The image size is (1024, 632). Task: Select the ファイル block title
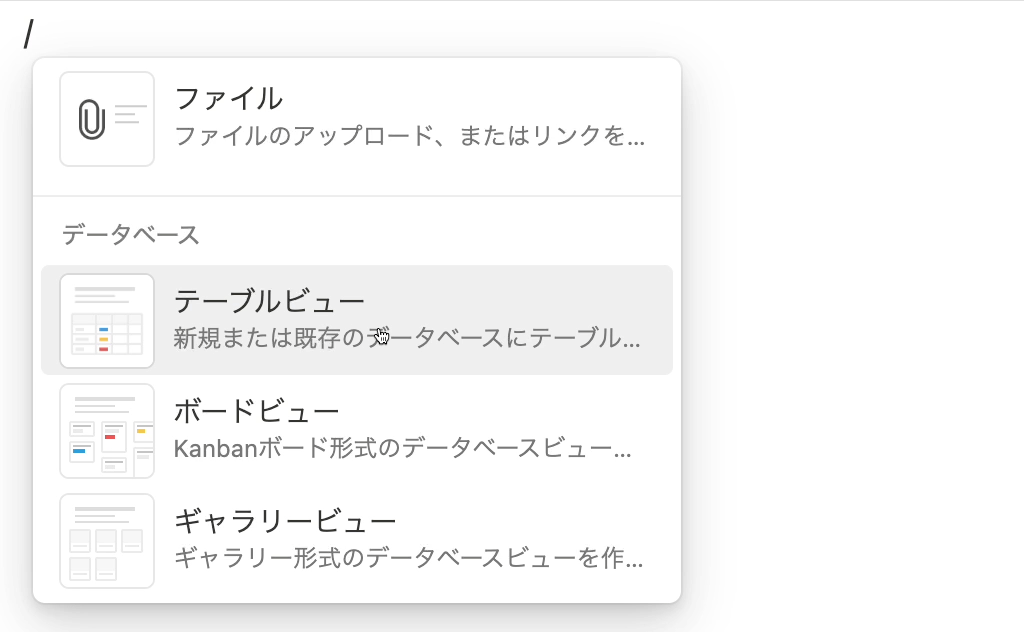point(229,99)
